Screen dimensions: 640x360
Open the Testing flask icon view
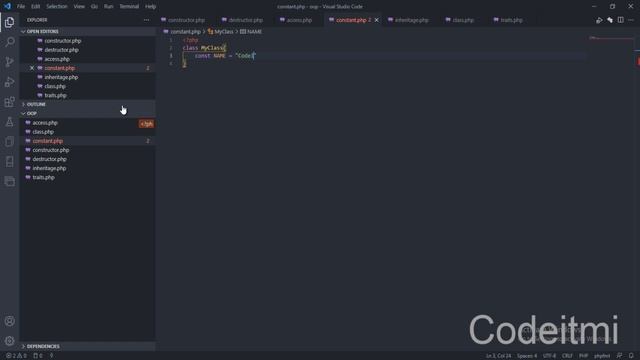[9, 122]
